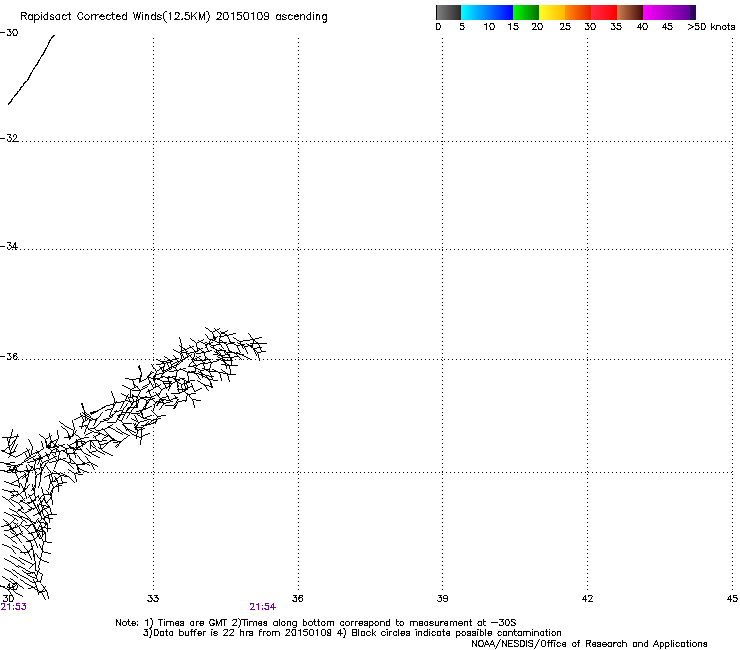
Task: Click the longitude label '42'
Action: pyautogui.click(x=587, y=599)
